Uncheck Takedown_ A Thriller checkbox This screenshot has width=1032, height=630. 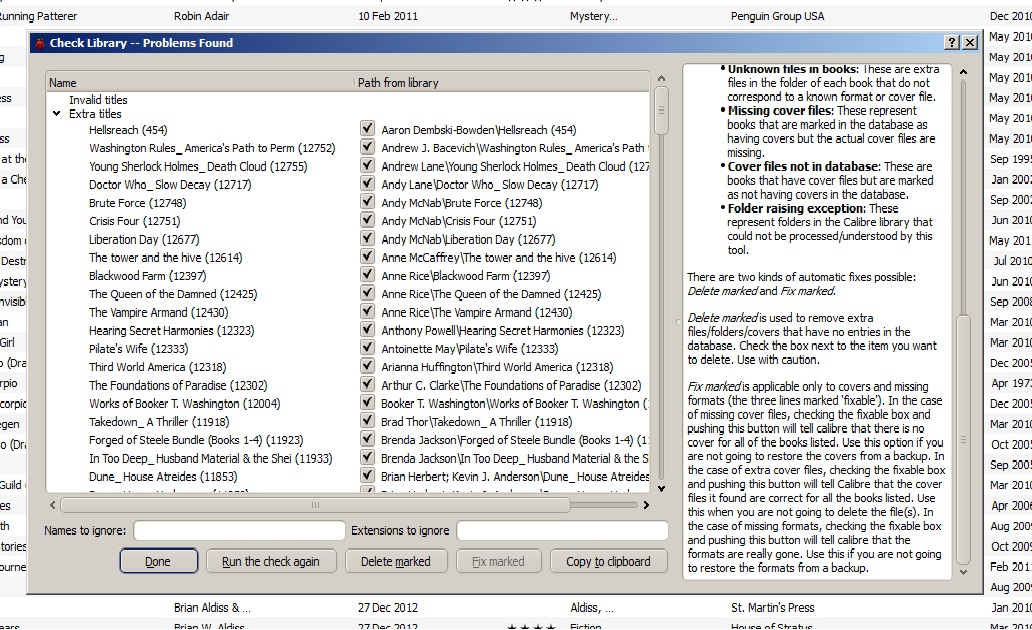coord(367,421)
